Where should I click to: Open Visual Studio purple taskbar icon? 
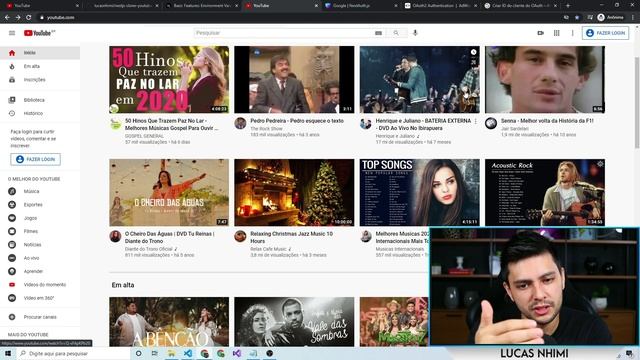tap(237, 353)
